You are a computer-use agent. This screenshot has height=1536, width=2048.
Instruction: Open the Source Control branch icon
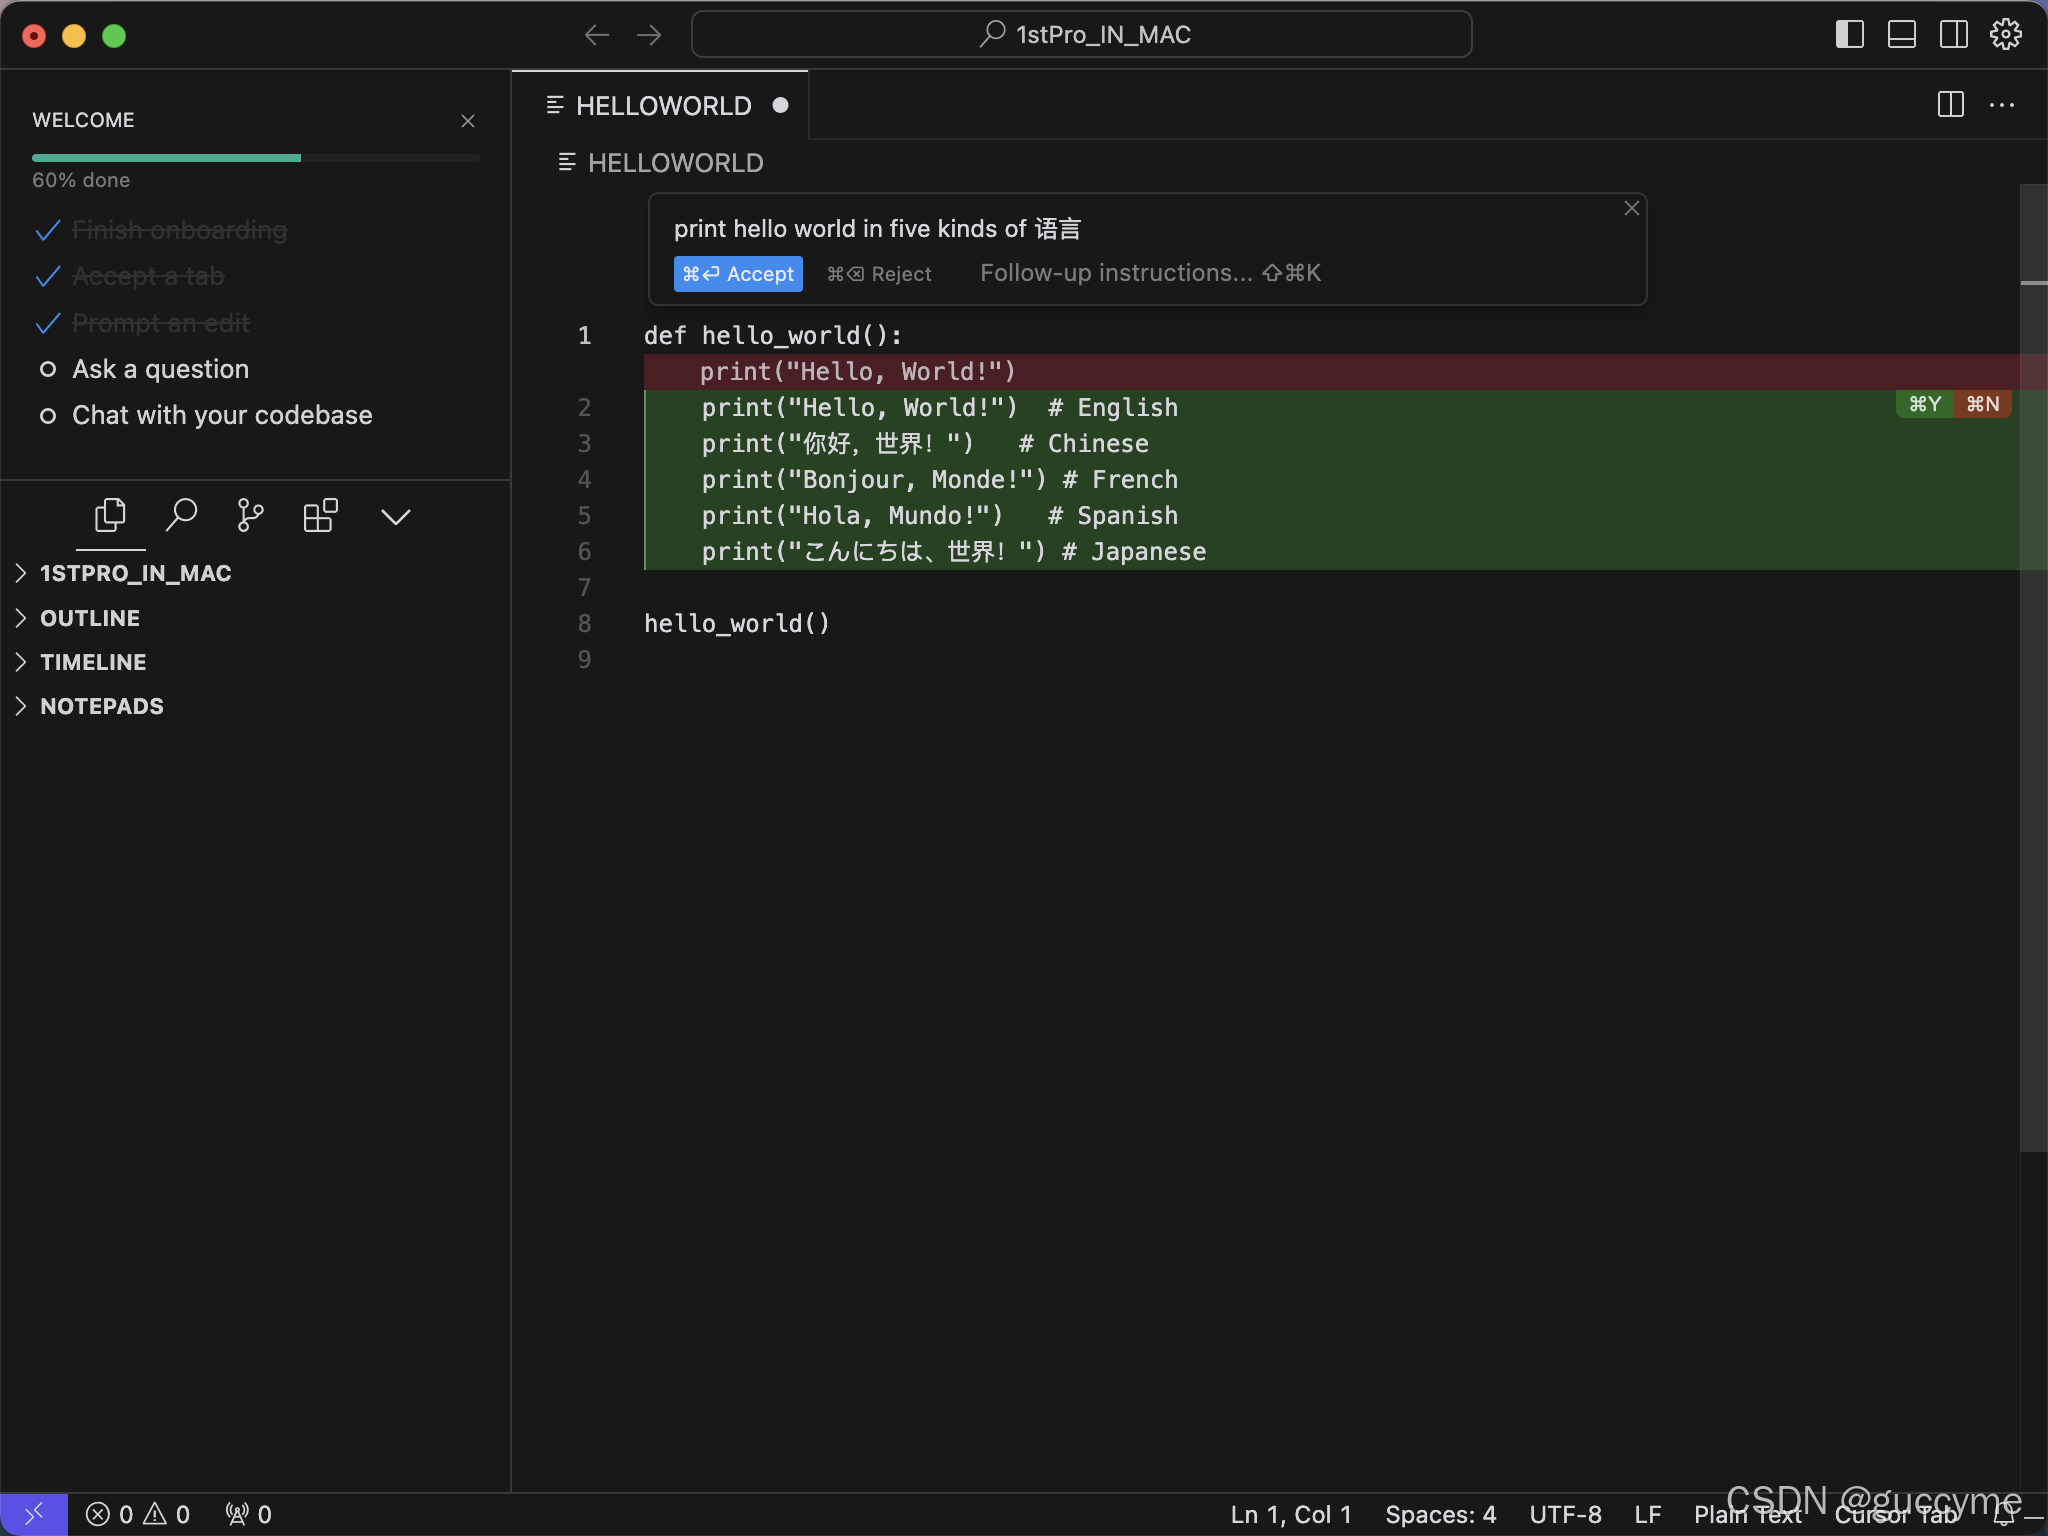click(x=250, y=516)
